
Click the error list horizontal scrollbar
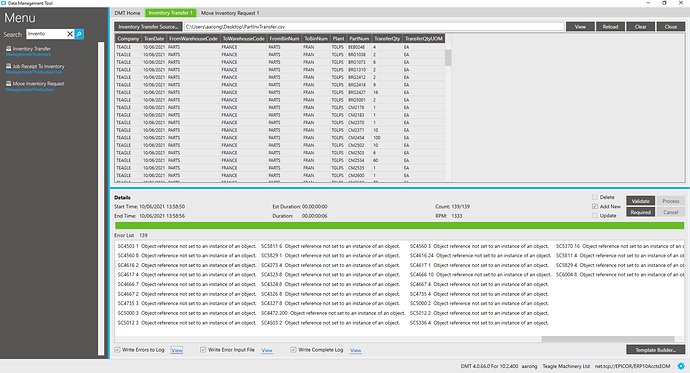click(x=608, y=339)
